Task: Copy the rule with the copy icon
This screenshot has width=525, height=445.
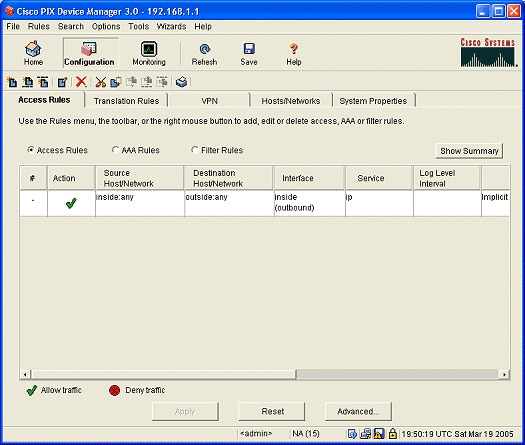Action: (x=116, y=82)
